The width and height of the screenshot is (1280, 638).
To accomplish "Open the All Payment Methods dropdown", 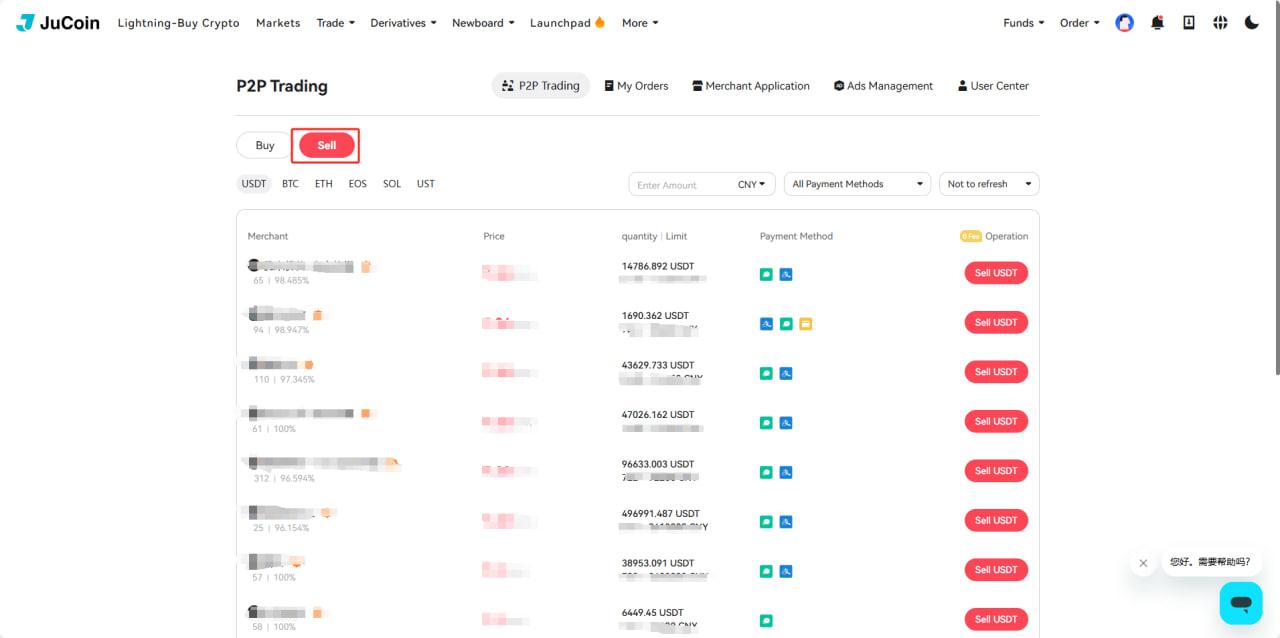I will tap(858, 184).
